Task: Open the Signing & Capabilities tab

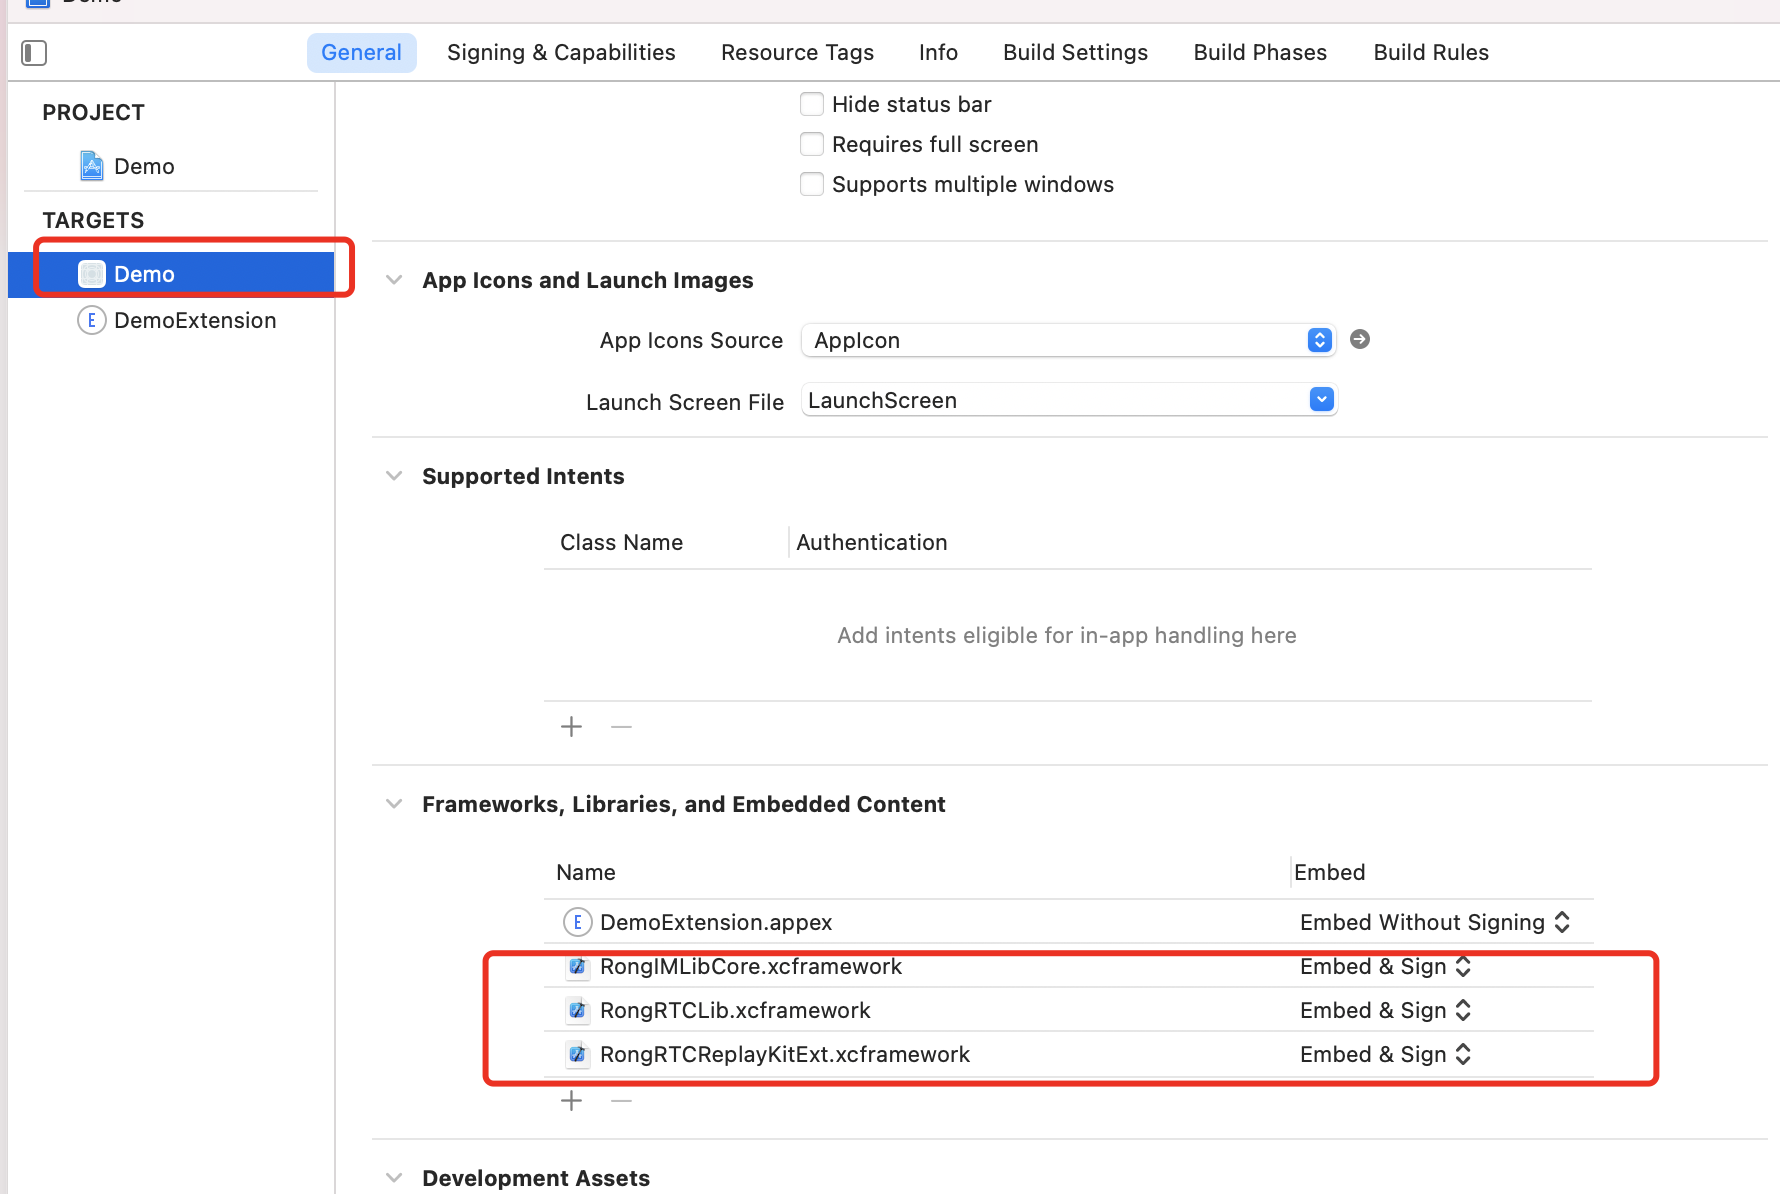Action: 561,53
